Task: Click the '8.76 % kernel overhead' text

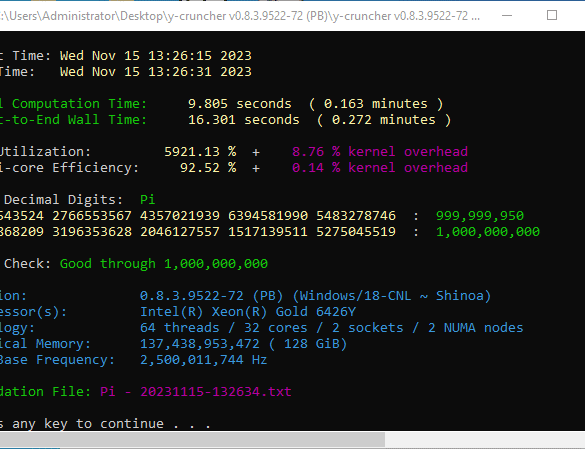Action: 380,152
